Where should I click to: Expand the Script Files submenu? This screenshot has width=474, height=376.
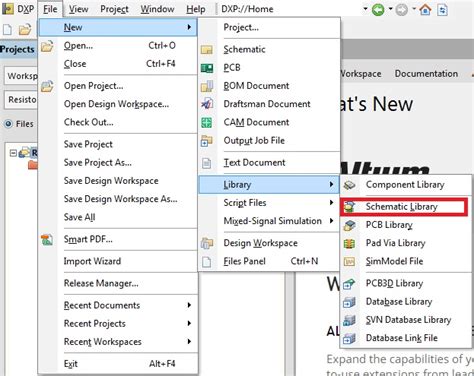pyautogui.click(x=269, y=203)
